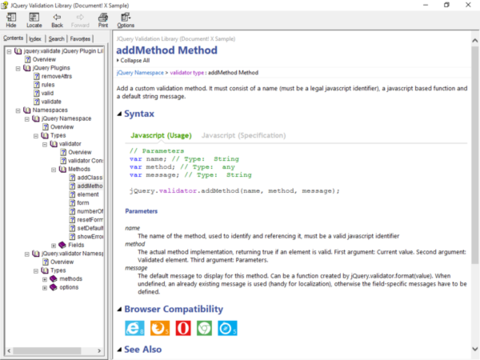Print the current help topic
Viewport: 480px width, 360px height.
[x=103, y=20]
